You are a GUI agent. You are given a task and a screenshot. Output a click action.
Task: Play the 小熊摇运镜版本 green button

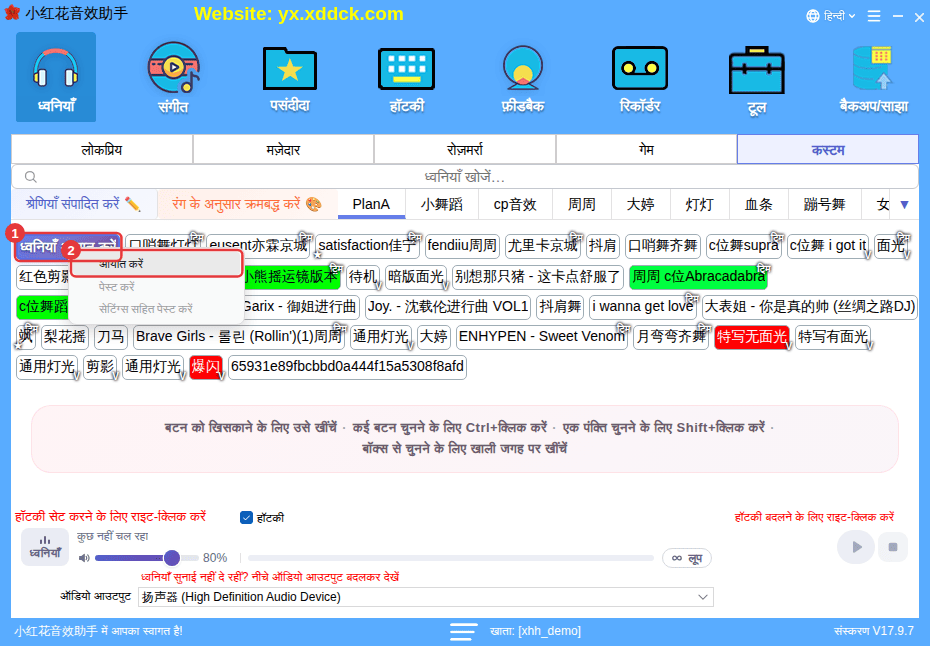coord(291,276)
